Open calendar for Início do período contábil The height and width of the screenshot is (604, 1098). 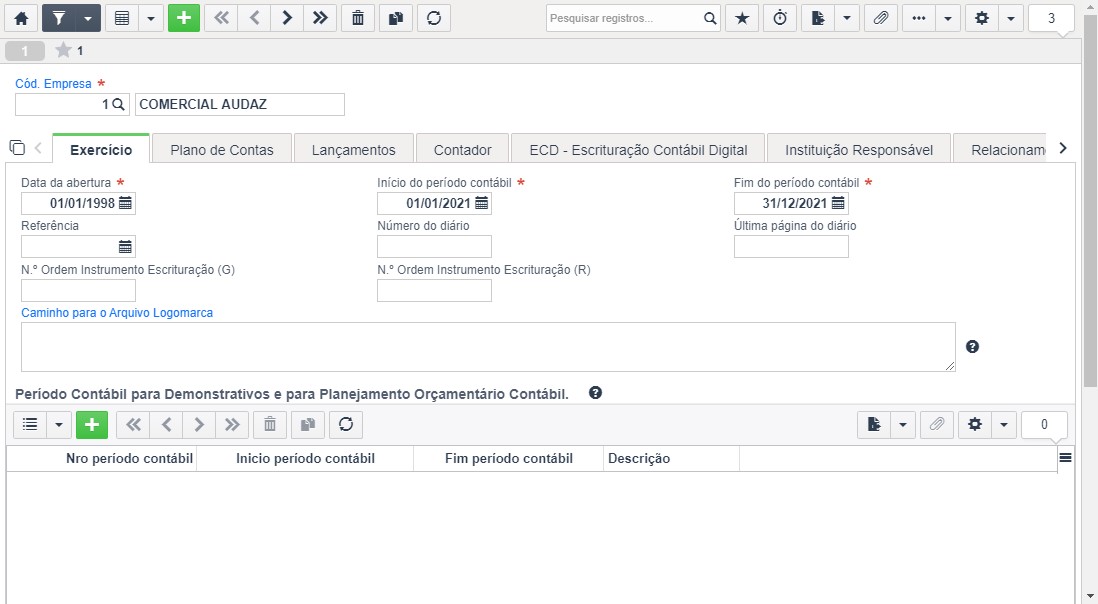(x=482, y=203)
